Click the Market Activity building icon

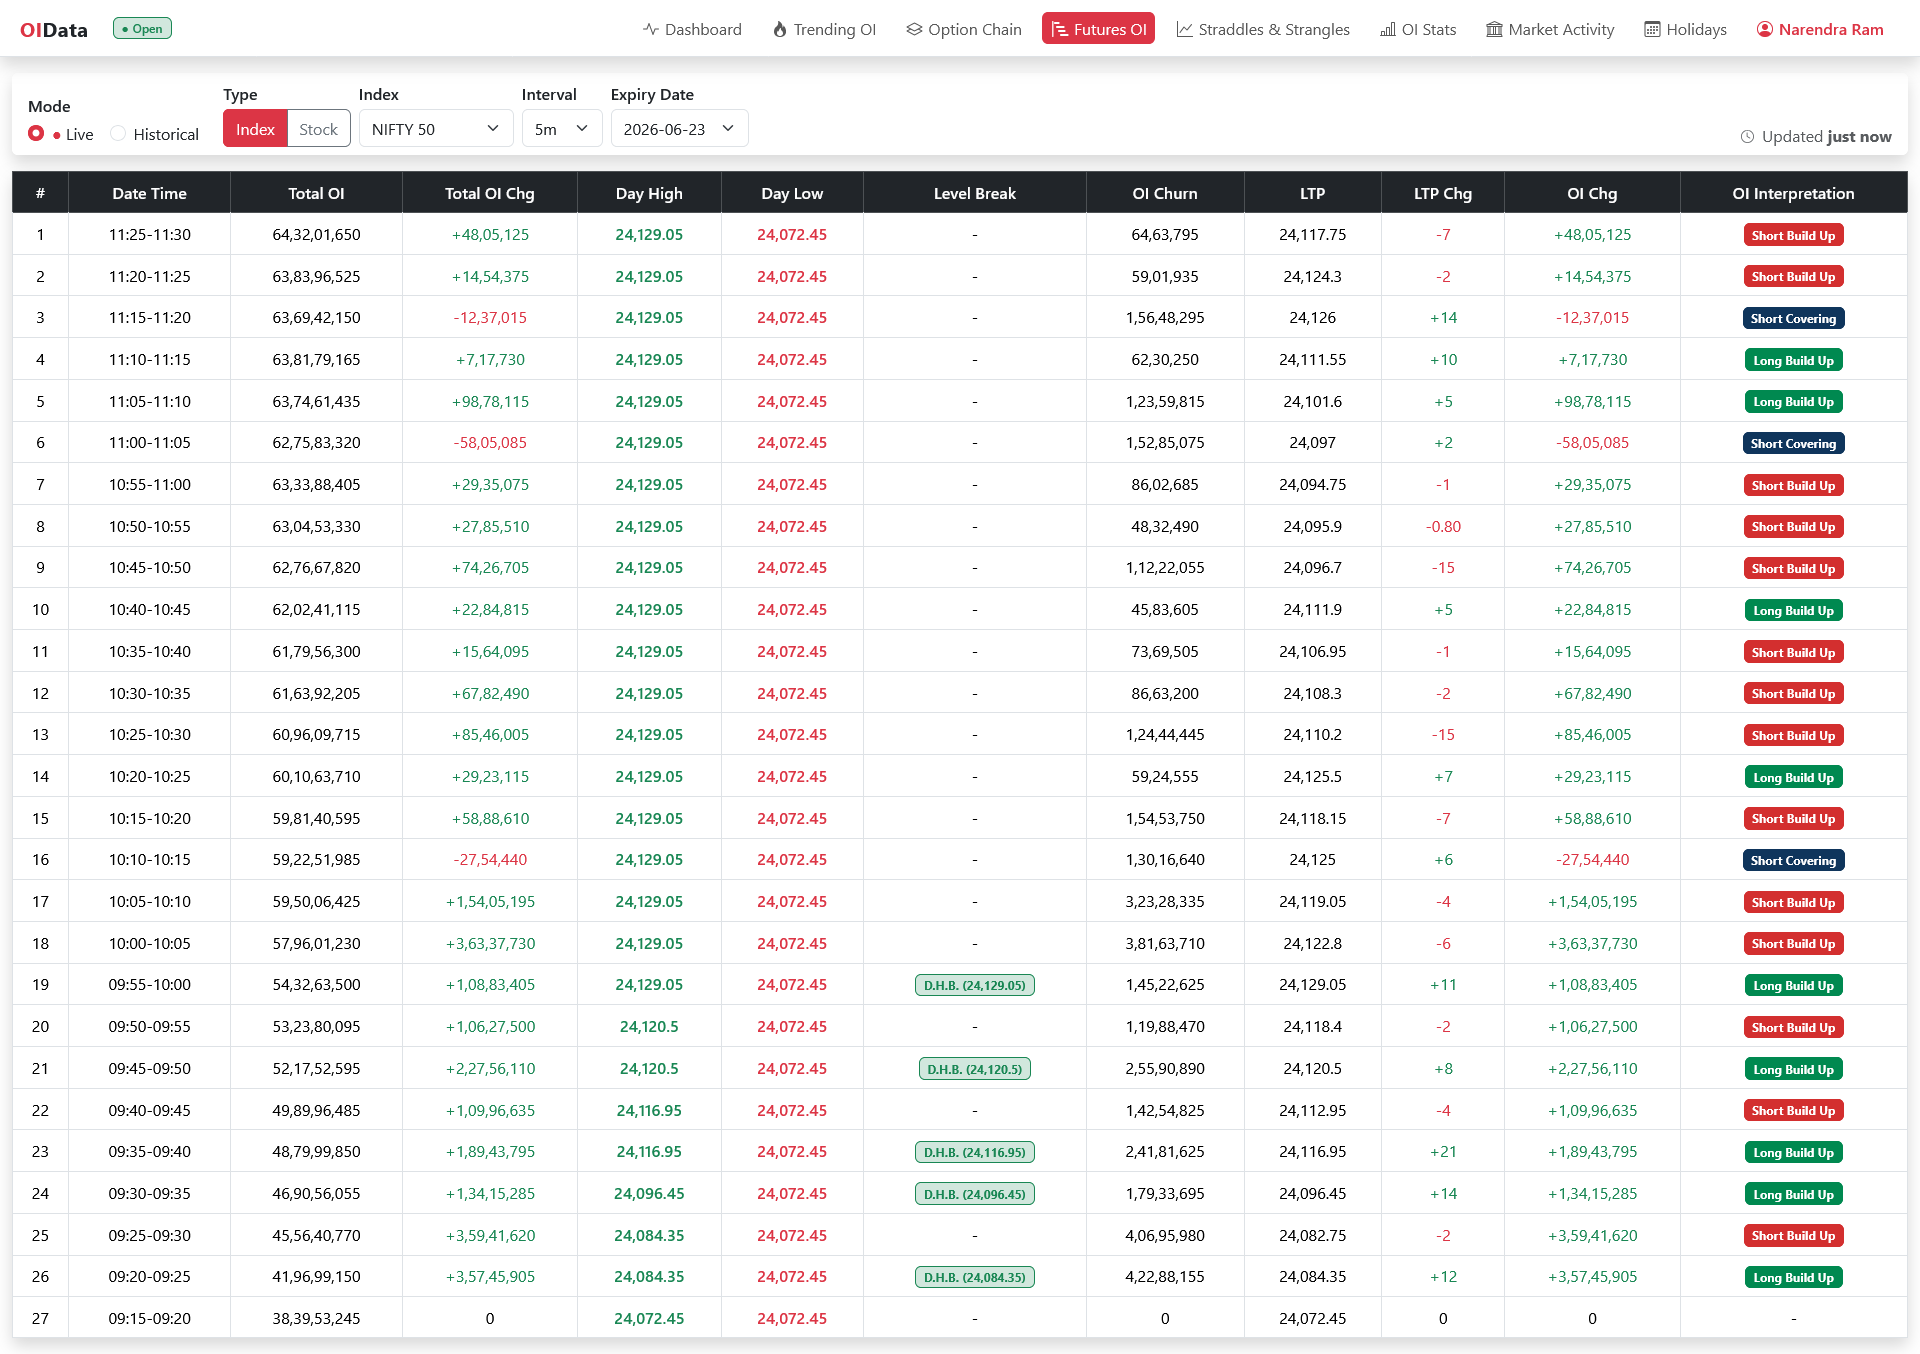[x=1495, y=29]
